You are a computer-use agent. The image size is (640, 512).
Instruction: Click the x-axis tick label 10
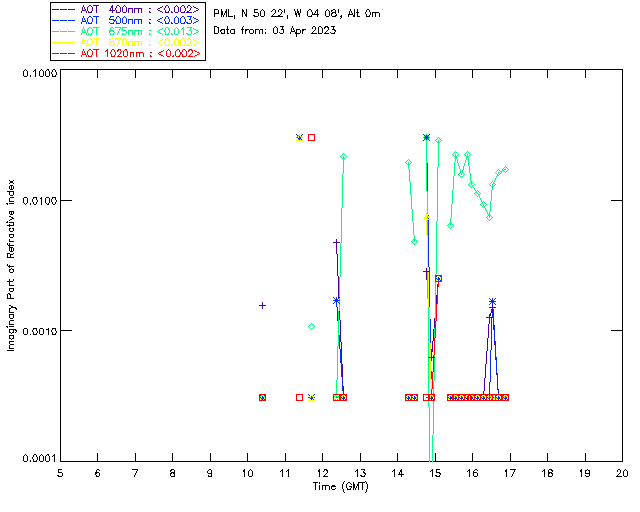click(247, 473)
